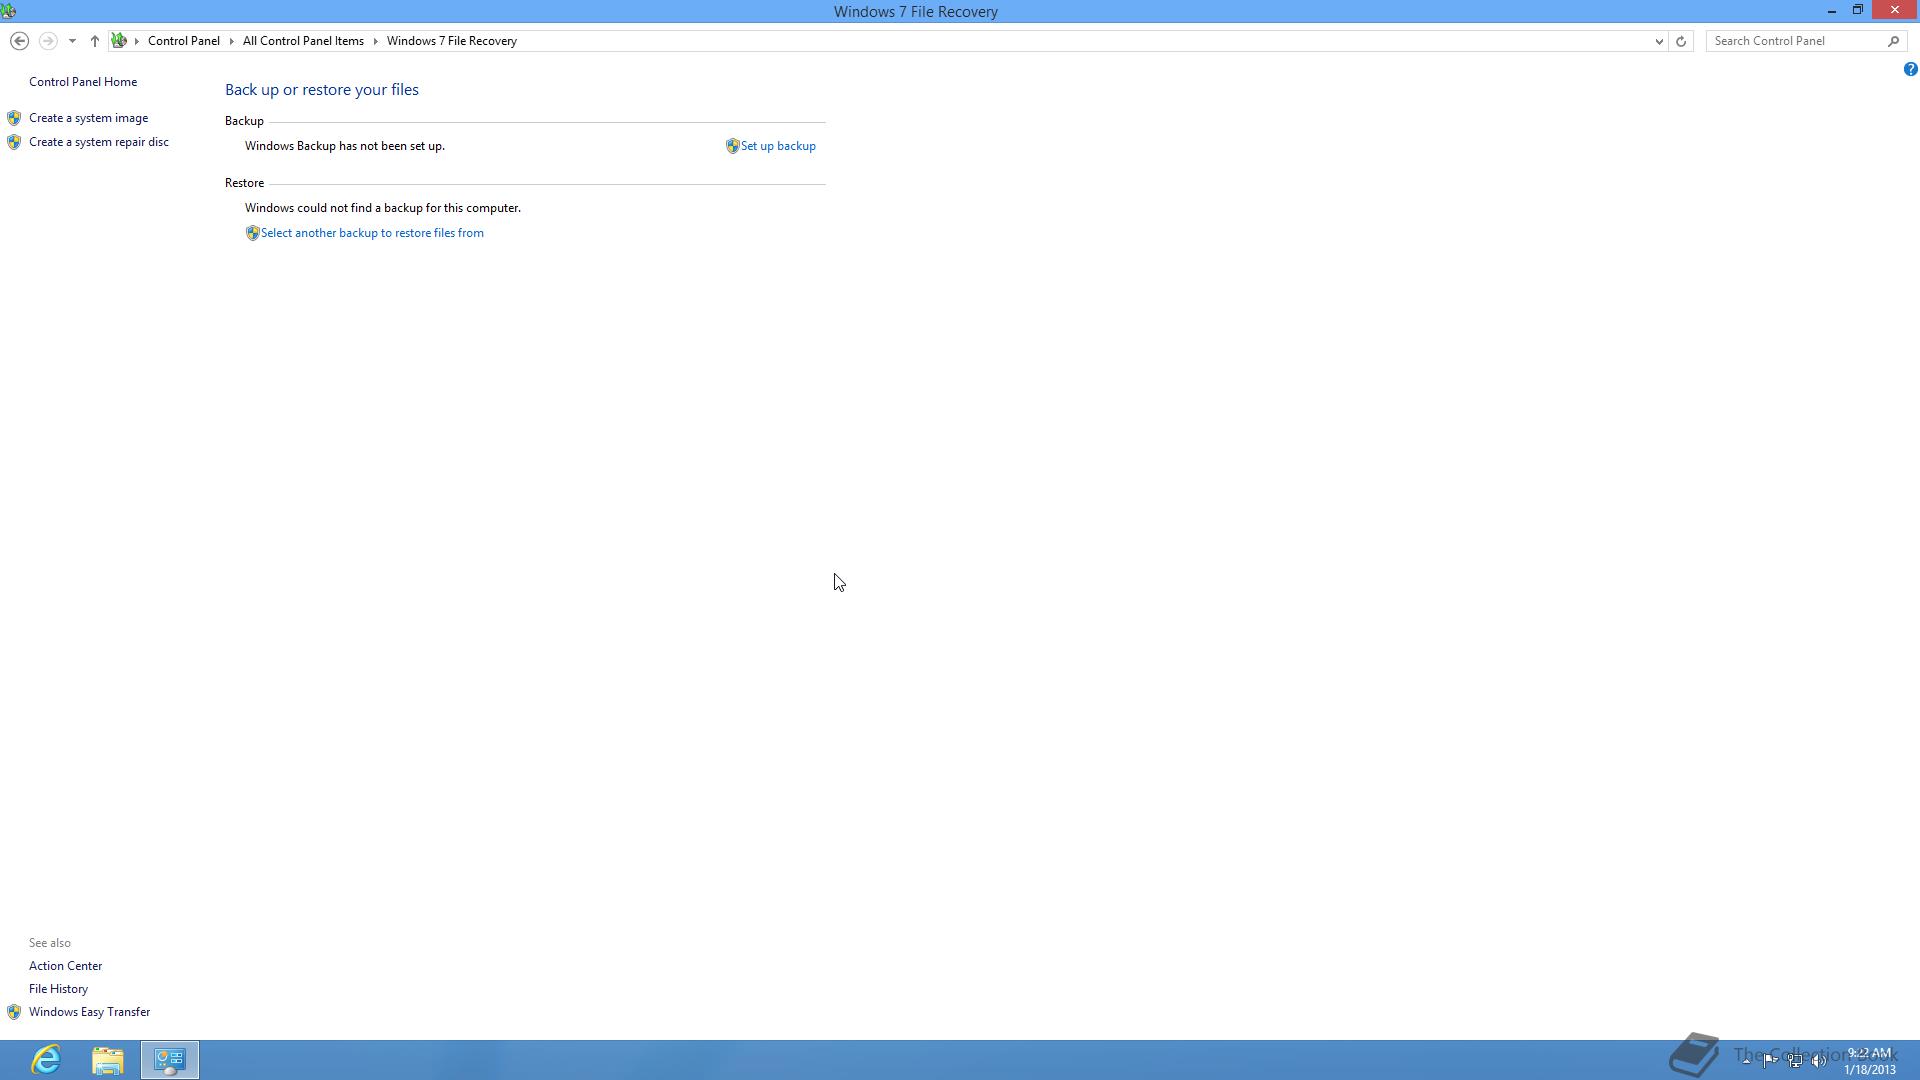Open File History link

point(58,989)
